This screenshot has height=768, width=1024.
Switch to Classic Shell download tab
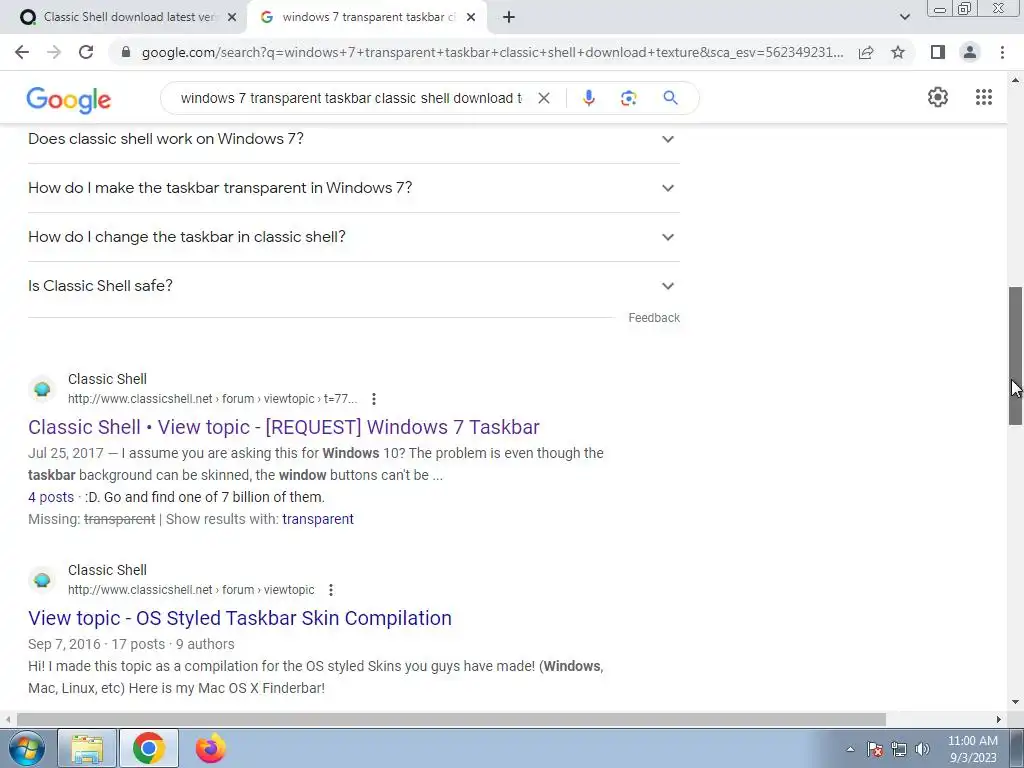129,17
